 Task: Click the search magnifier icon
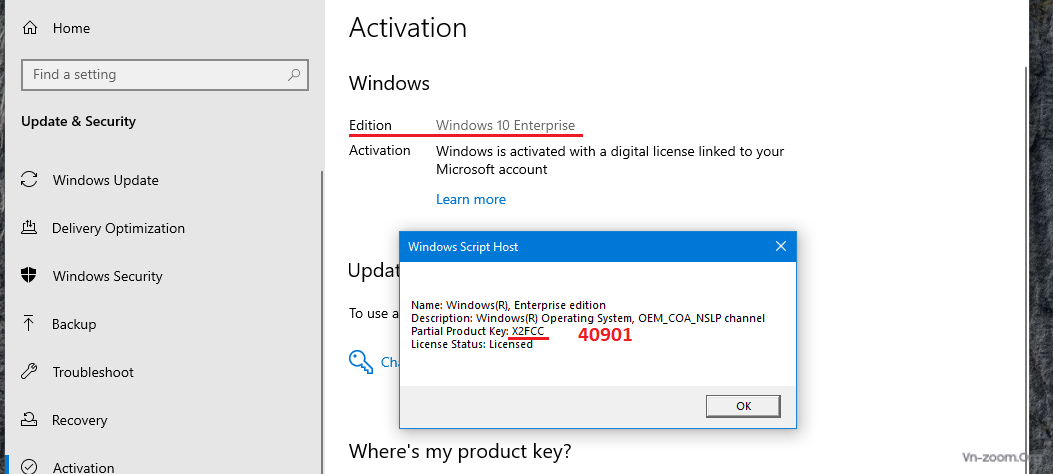293,75
